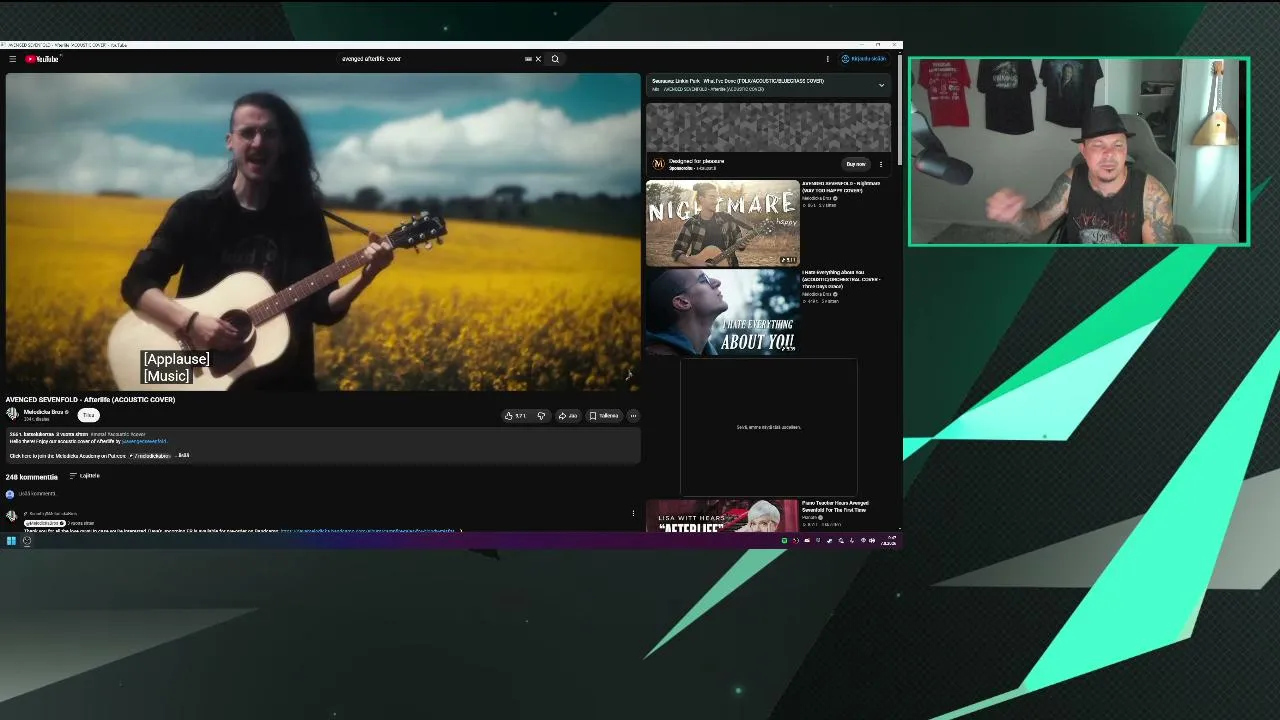Viewport: 1280px width, 720px height.
Task: Open the Lisa Witt 'Afterlife' reaction thumbnail
Action: (723, 516)
